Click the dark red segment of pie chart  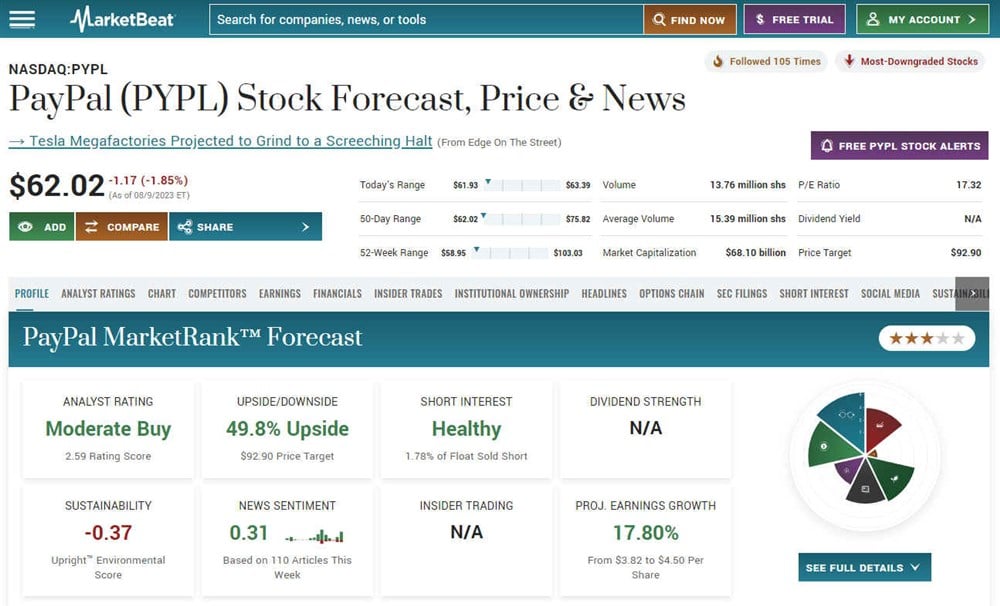tap(881, 427)
